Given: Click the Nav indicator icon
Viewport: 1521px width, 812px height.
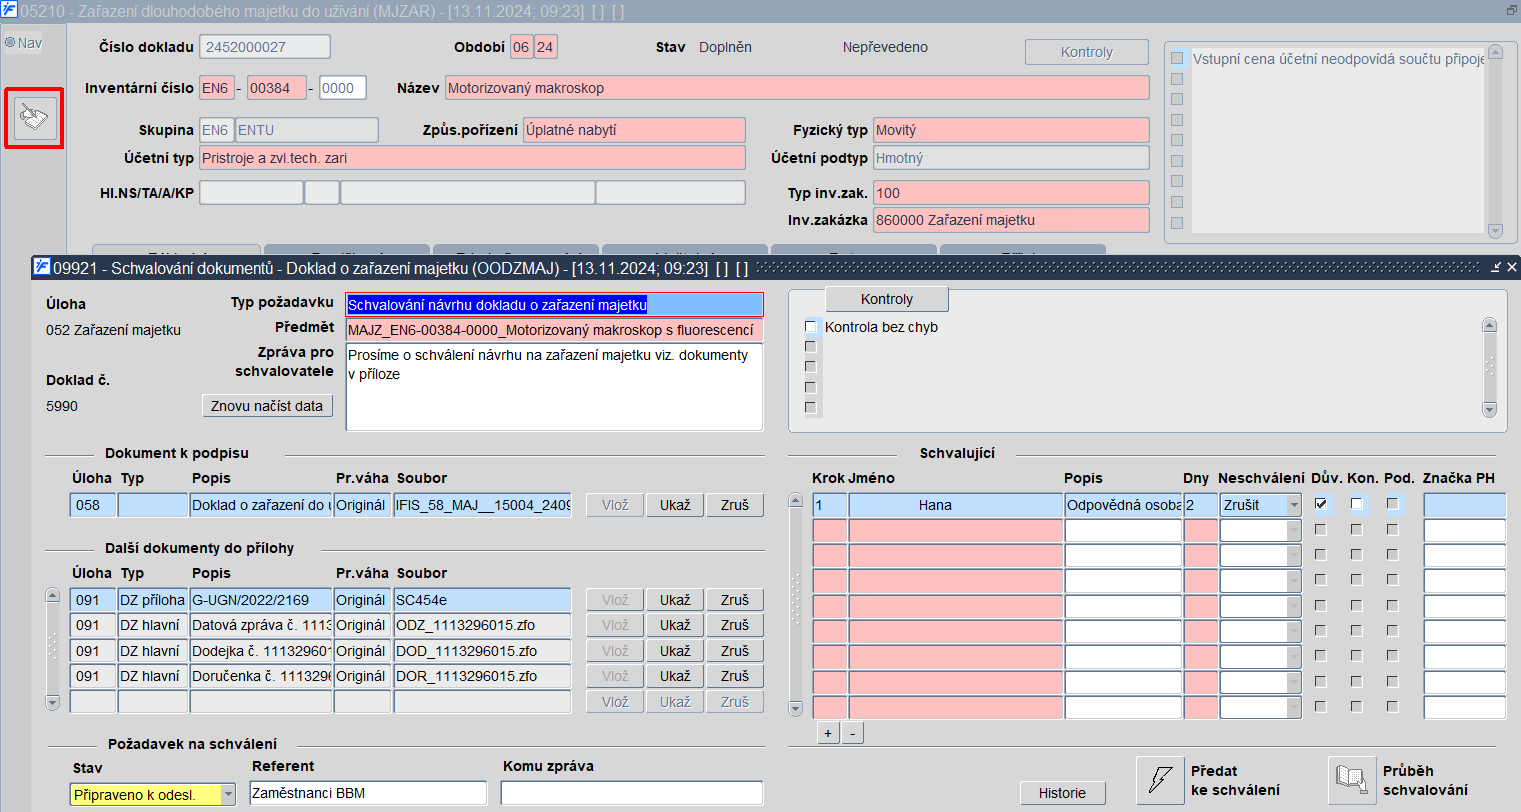Looking at the screenshot, I should pos(10,43).
